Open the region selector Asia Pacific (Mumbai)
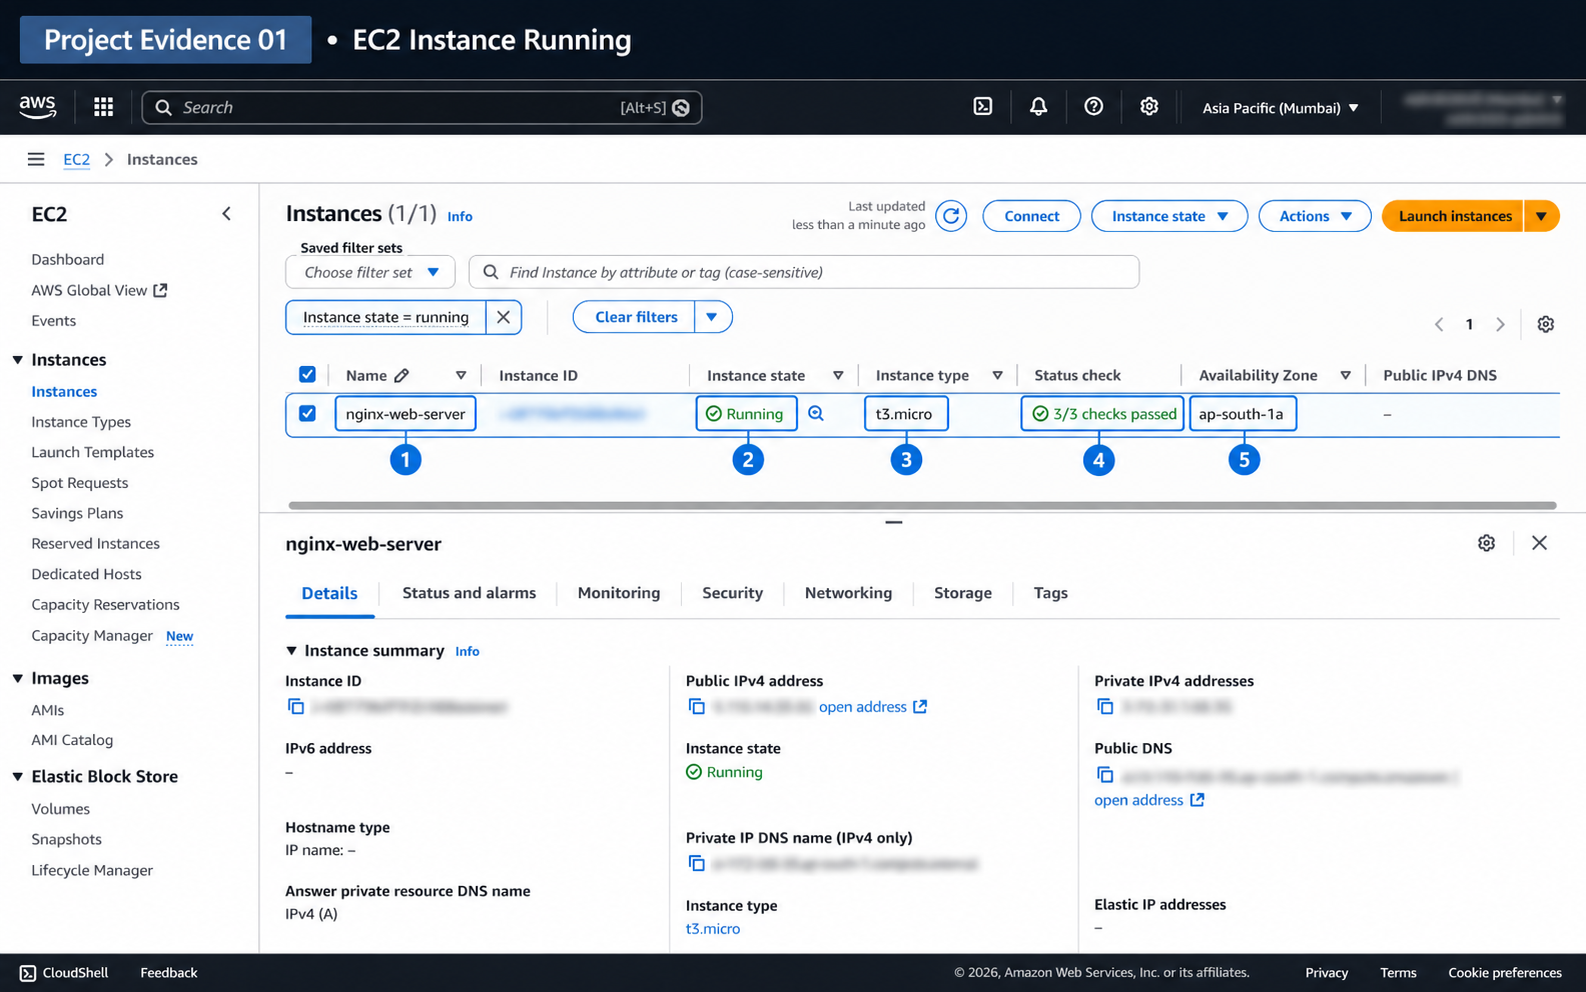Screen dimensions: 1586x992 pyautogui.click(x=1280, y=107)
